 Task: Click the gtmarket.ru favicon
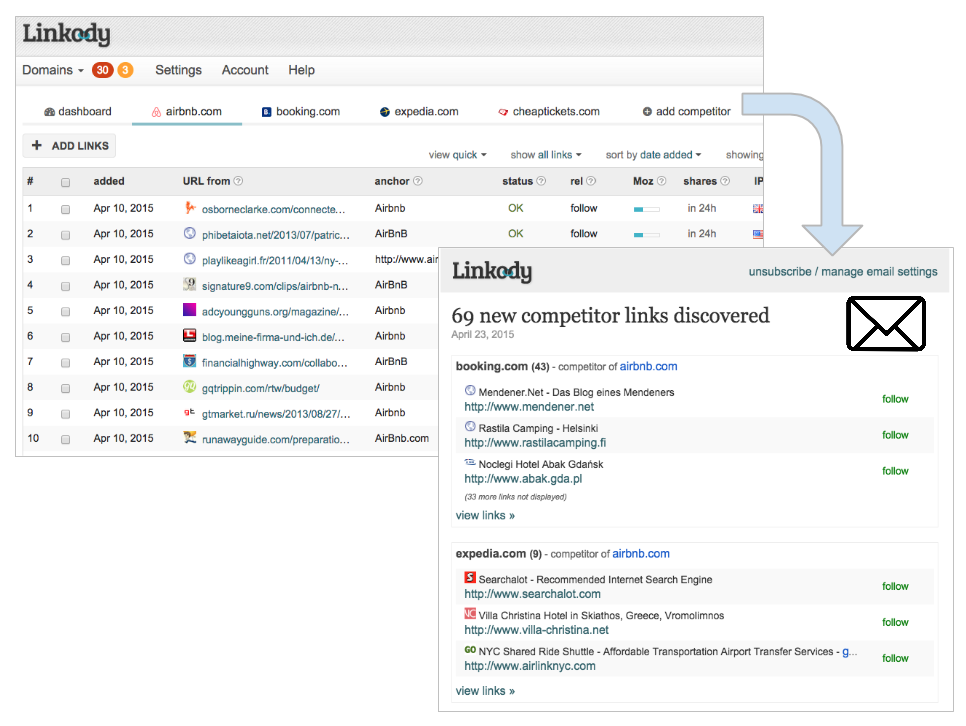click(x=190, y=412)
